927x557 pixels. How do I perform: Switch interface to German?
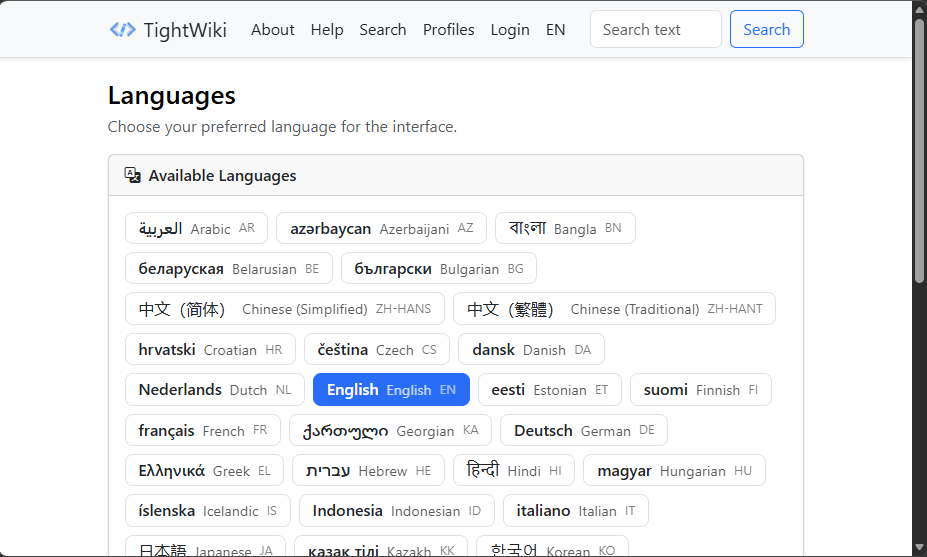(x=584, y=430)
